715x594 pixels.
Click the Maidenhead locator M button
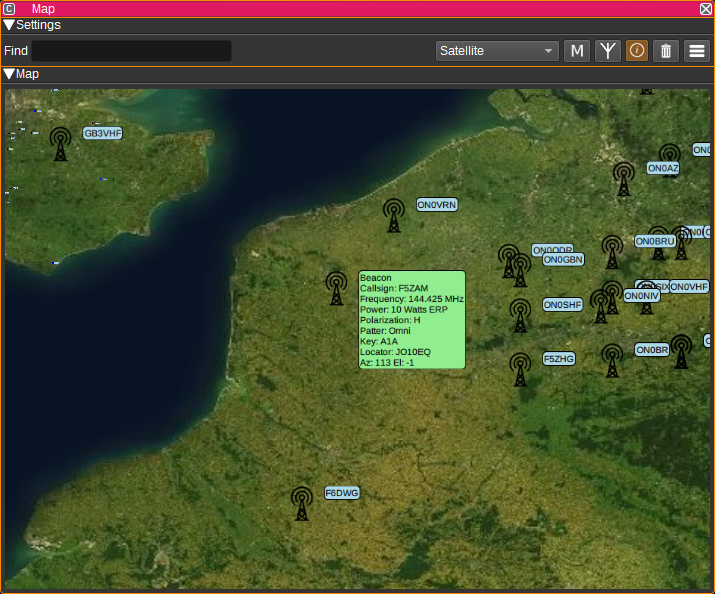tap(577, 51)
